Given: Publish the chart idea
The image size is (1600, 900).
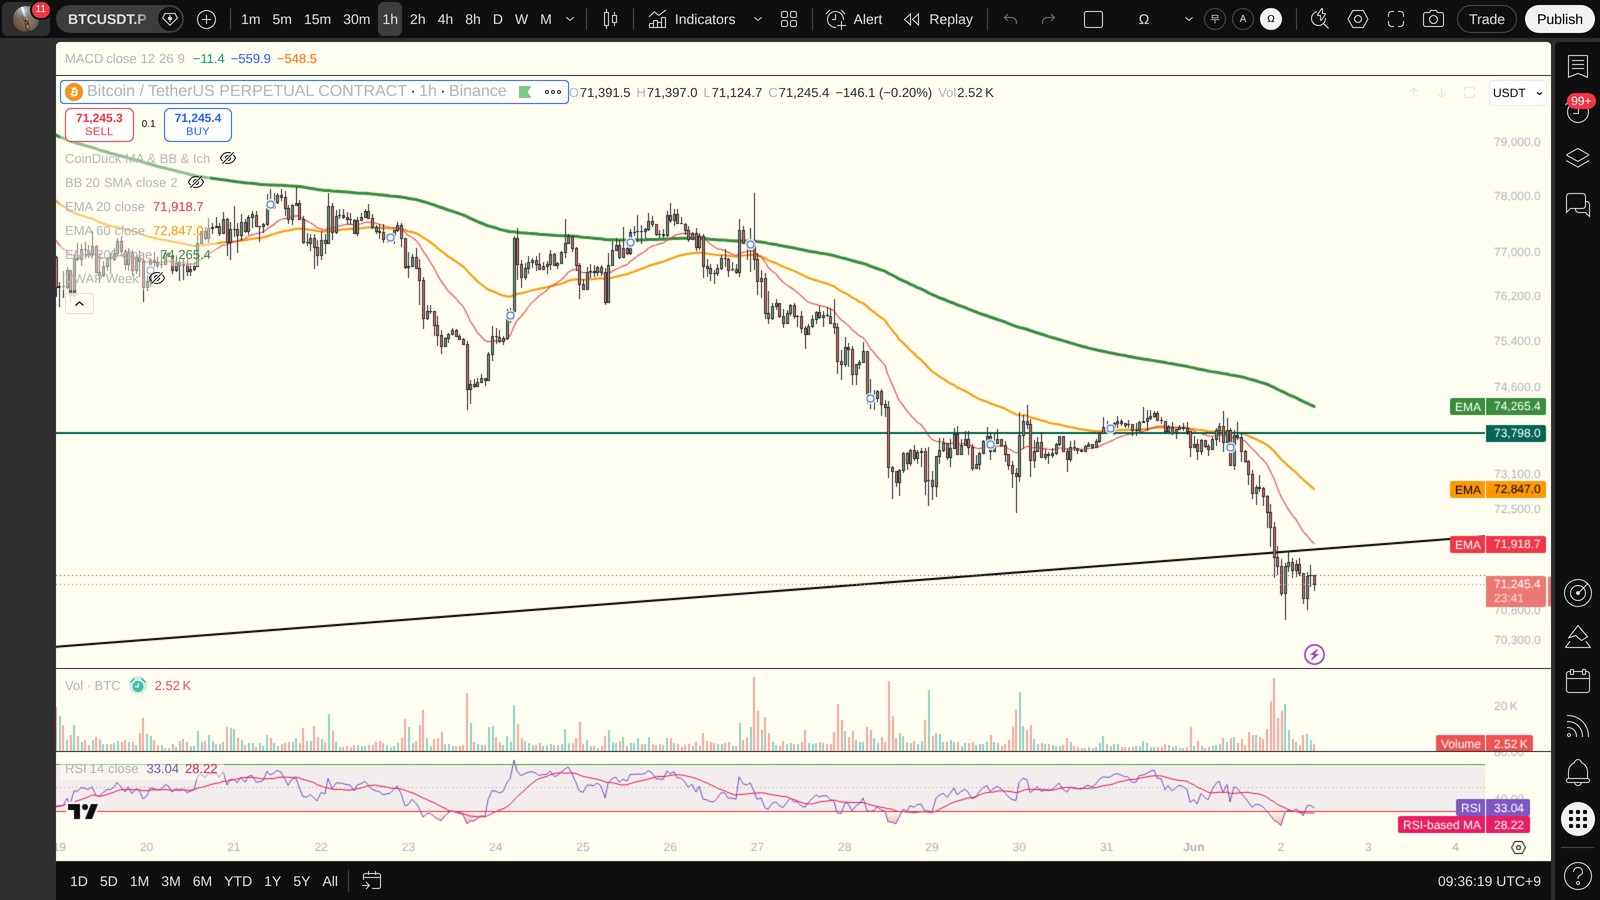Looking at the screenshot, I should (x=1560, y=19).
